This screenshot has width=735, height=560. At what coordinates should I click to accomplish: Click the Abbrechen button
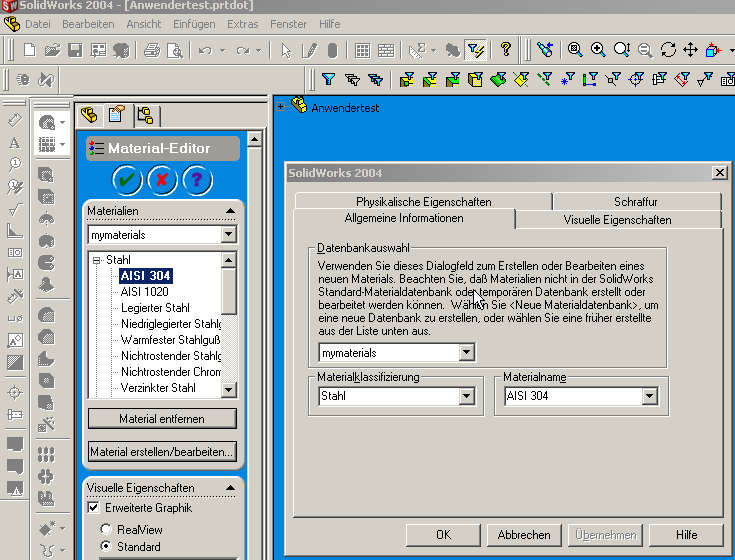(524, 535)
